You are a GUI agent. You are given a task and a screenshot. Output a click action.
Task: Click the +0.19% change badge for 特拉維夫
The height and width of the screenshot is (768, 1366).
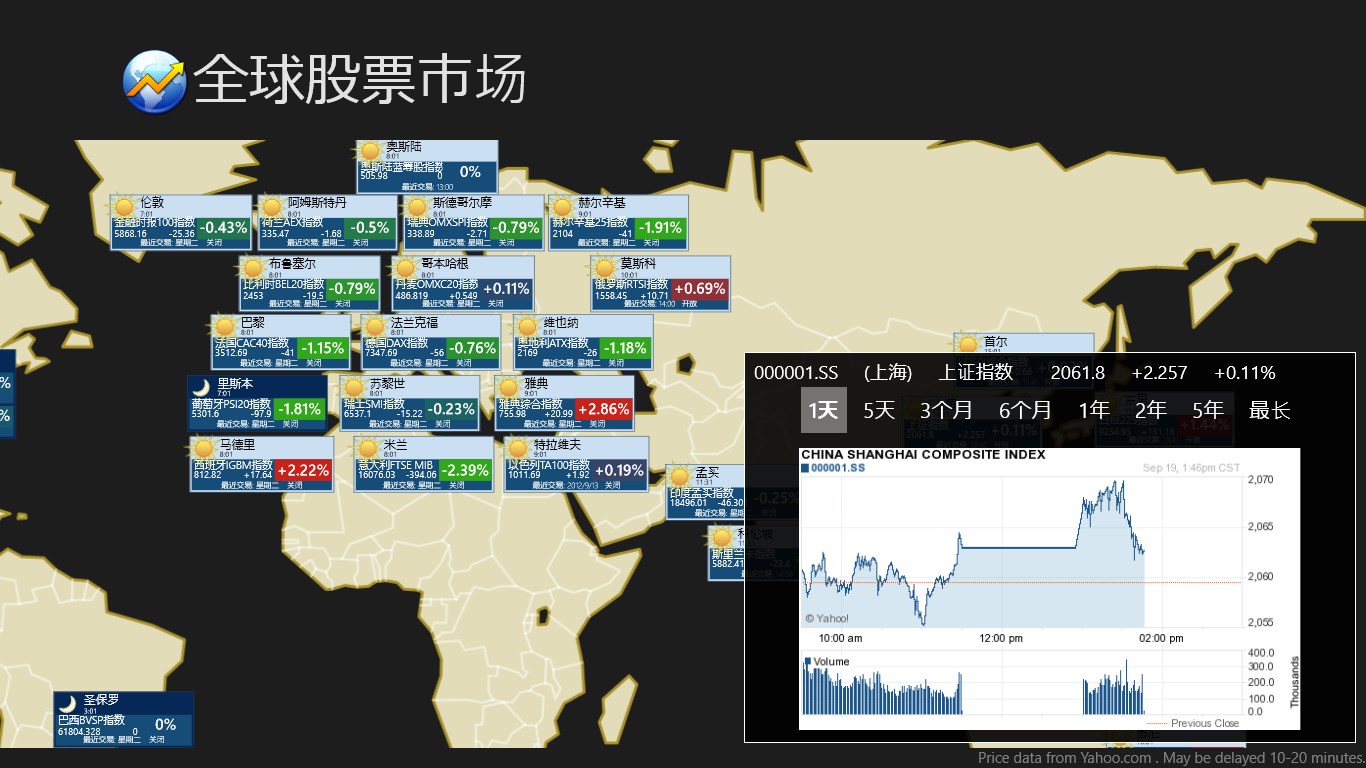click(x=620, y=470)
